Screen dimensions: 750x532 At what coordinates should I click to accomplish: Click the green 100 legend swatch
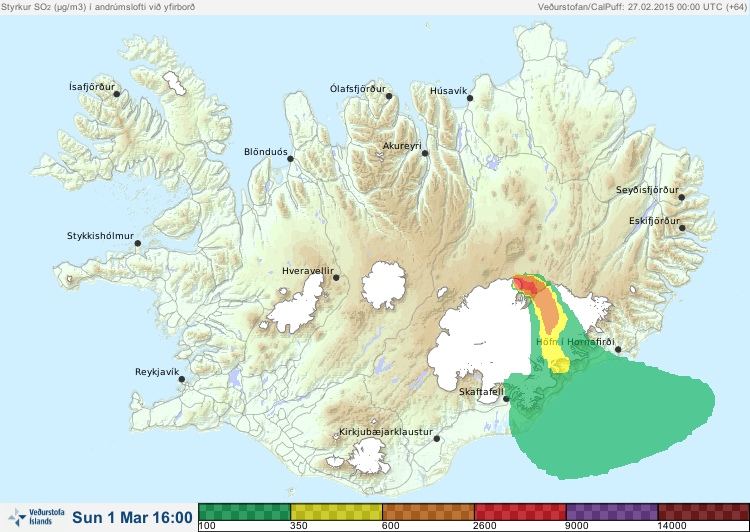click(244, 512)
